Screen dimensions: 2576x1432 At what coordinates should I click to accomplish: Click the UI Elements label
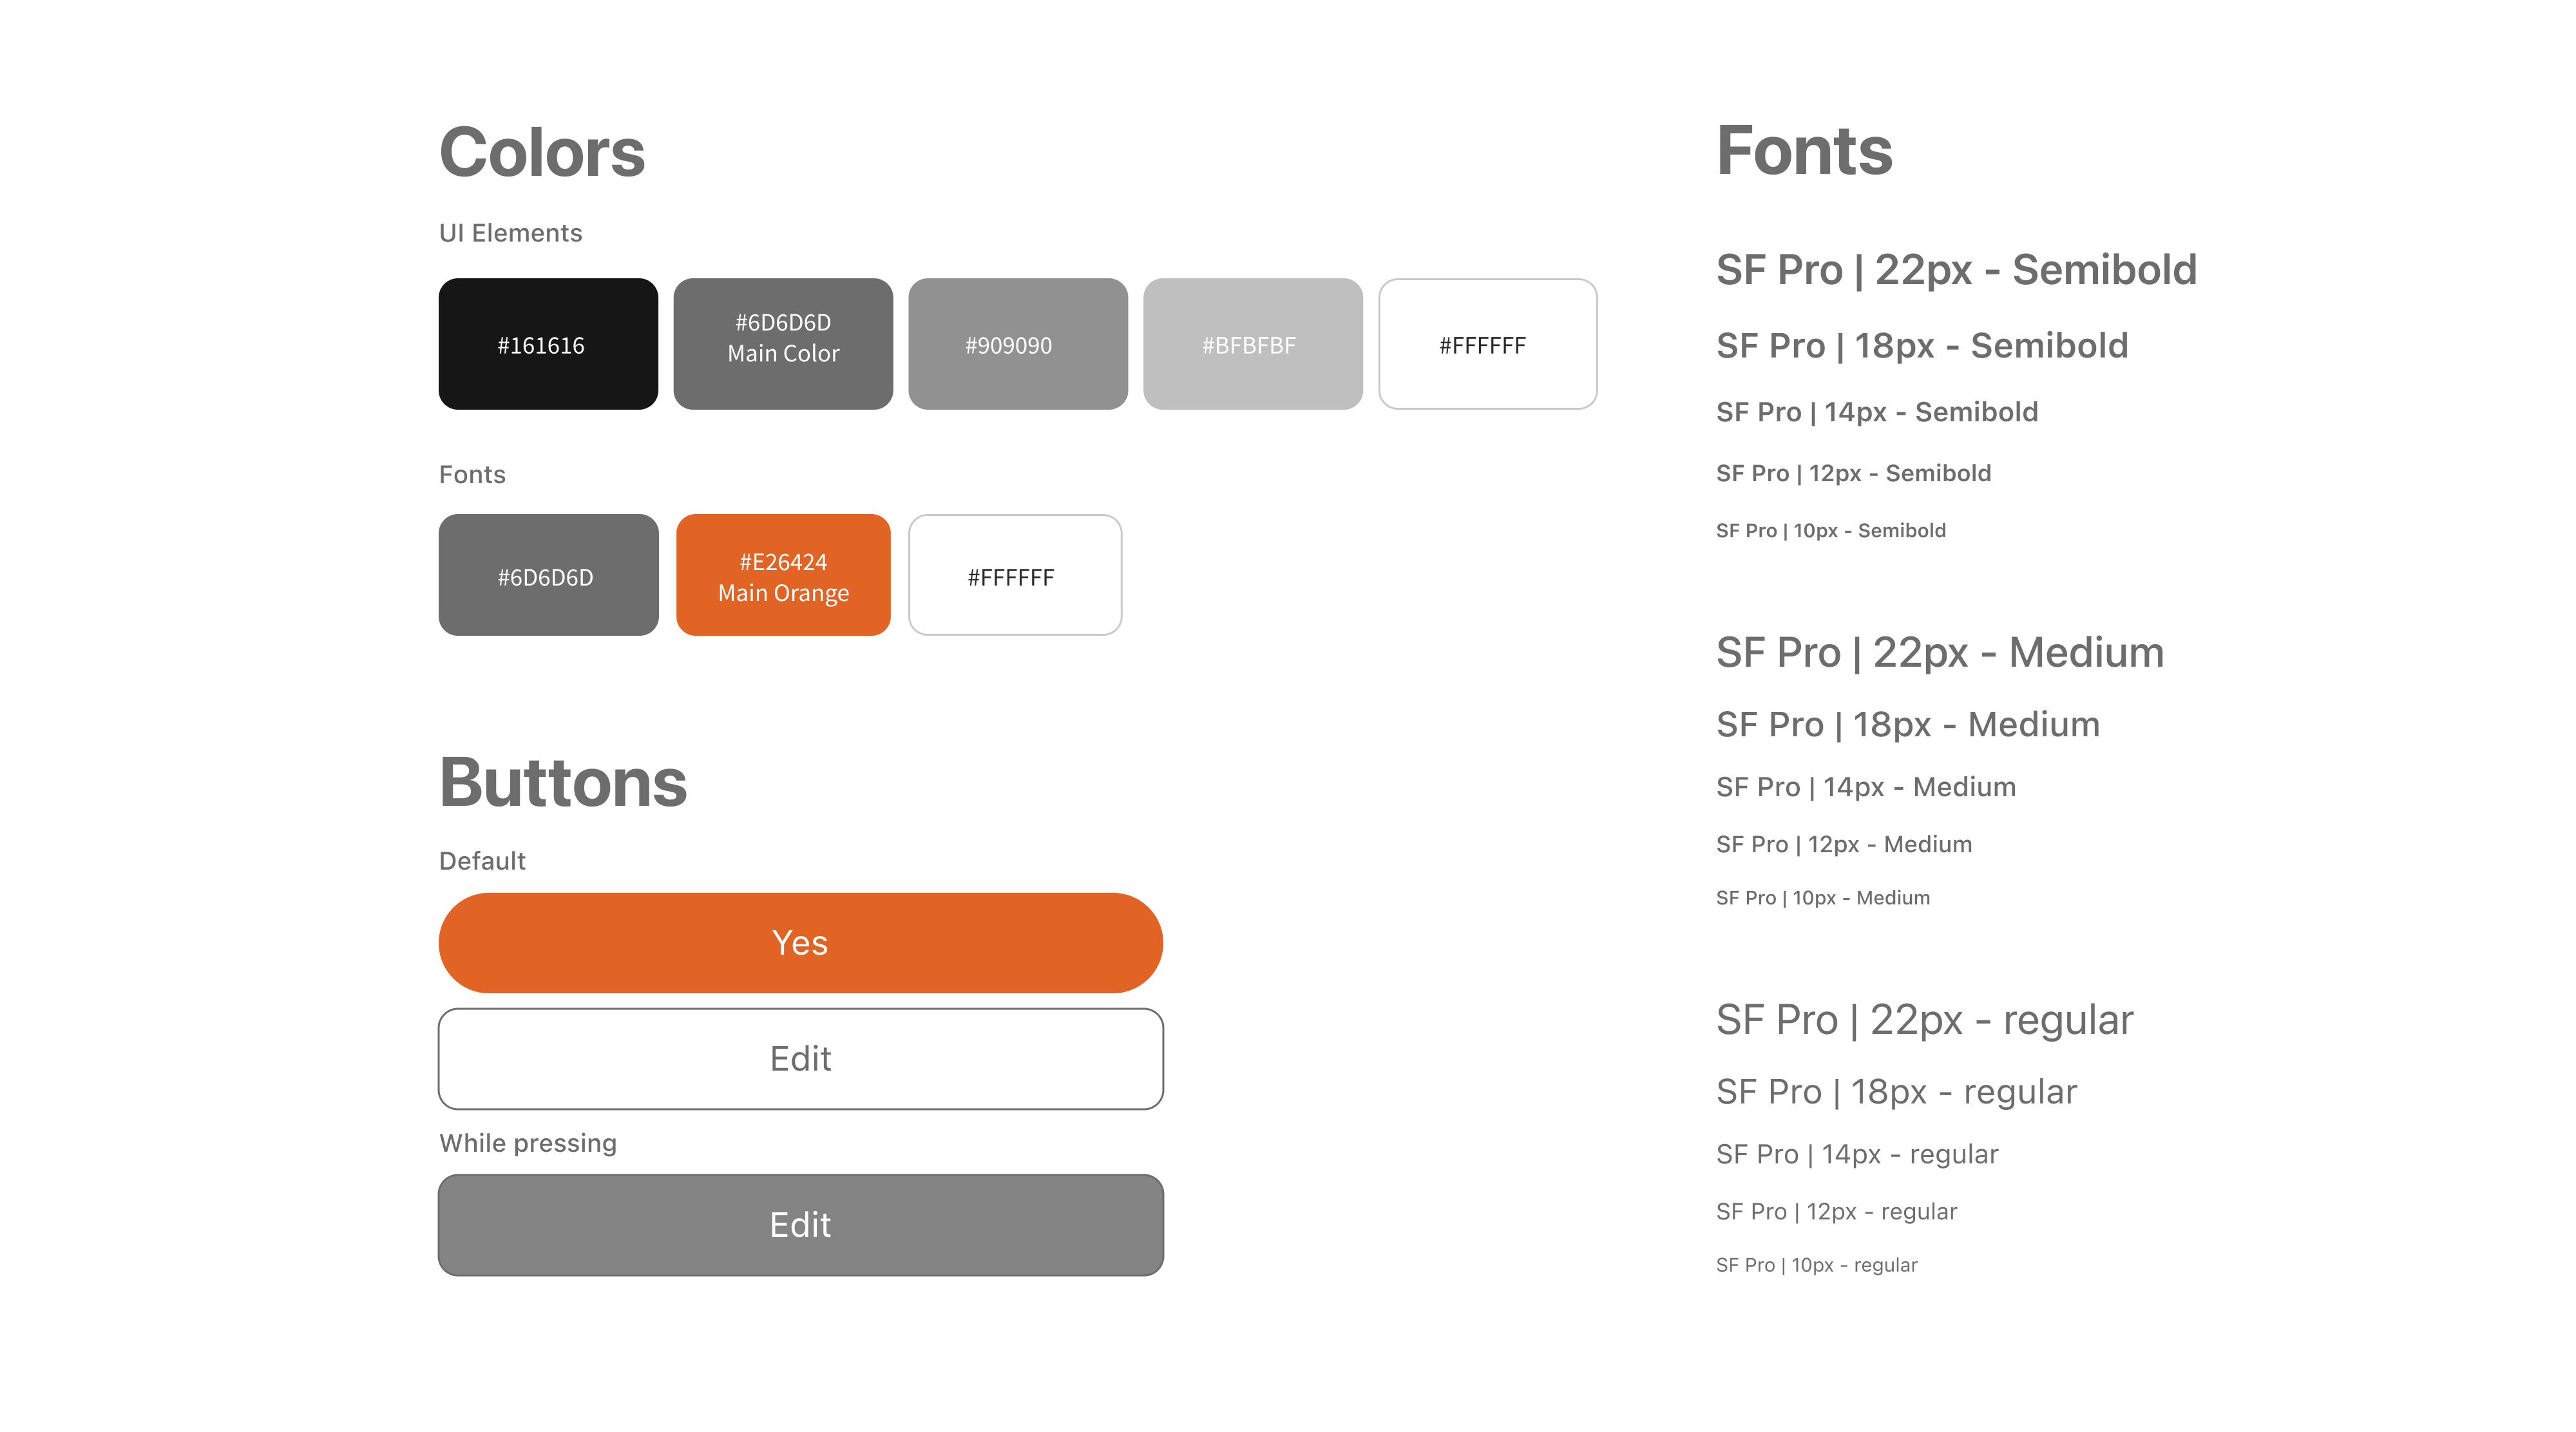(x=510, y=233)
